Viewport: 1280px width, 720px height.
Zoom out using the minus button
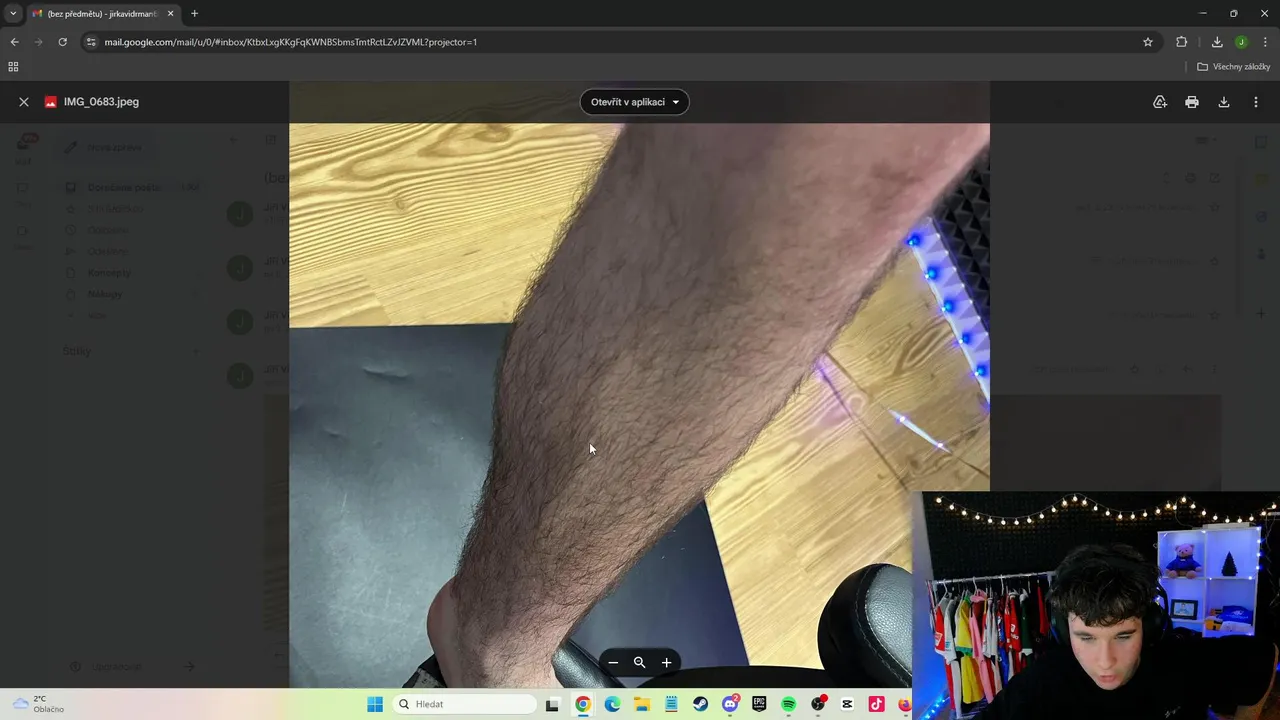tap(613, 662)
